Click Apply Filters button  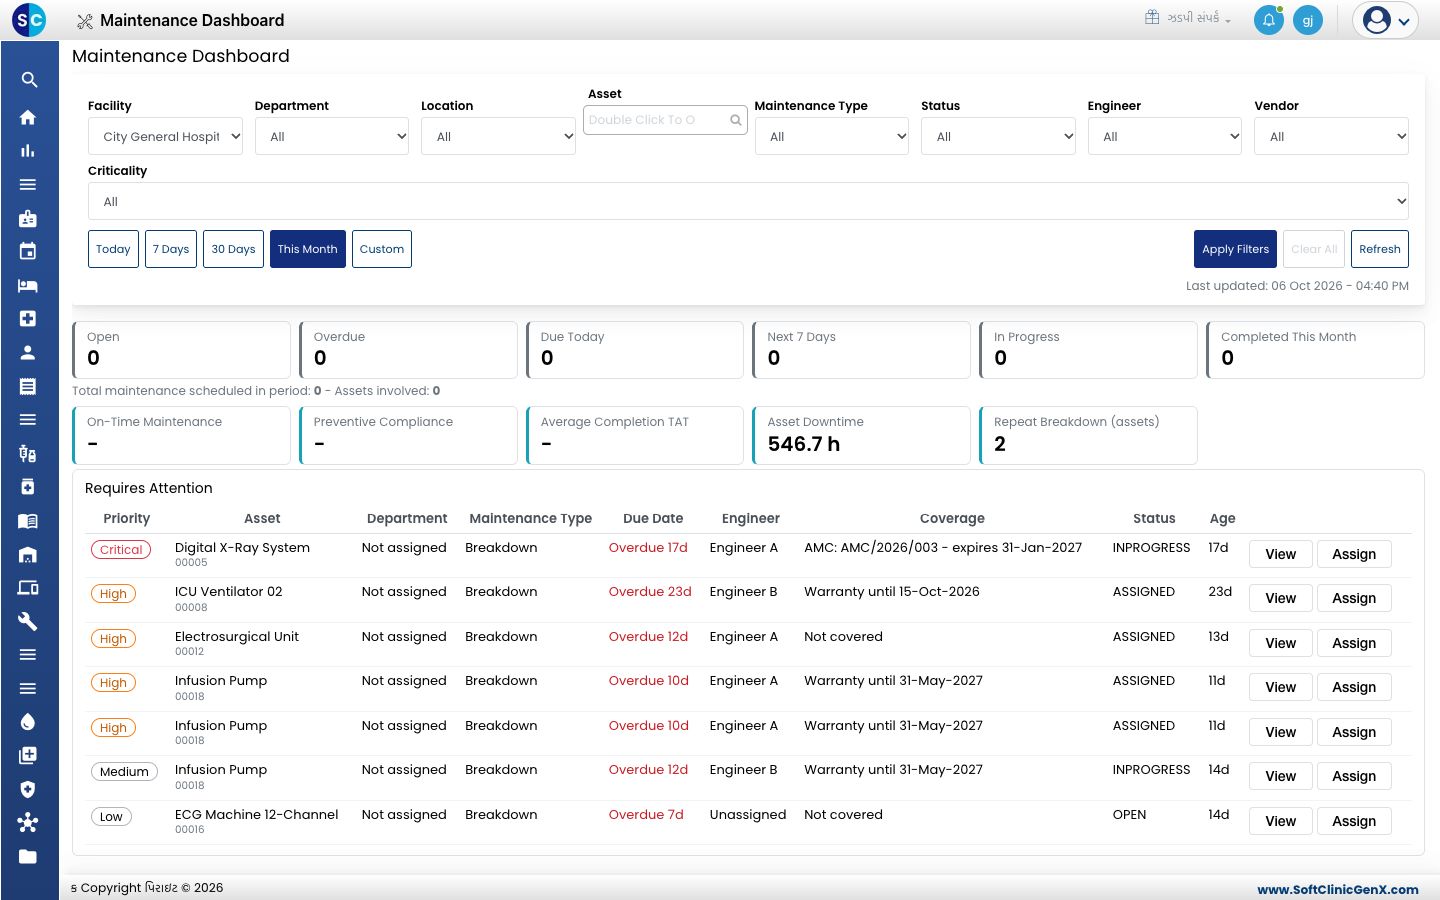(x=1235, y=249)
